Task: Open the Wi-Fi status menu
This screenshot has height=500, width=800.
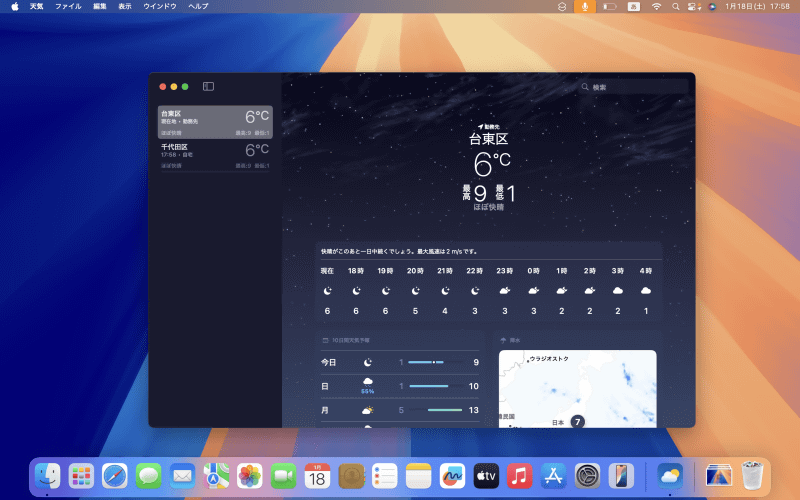Action: pos(657,7)
